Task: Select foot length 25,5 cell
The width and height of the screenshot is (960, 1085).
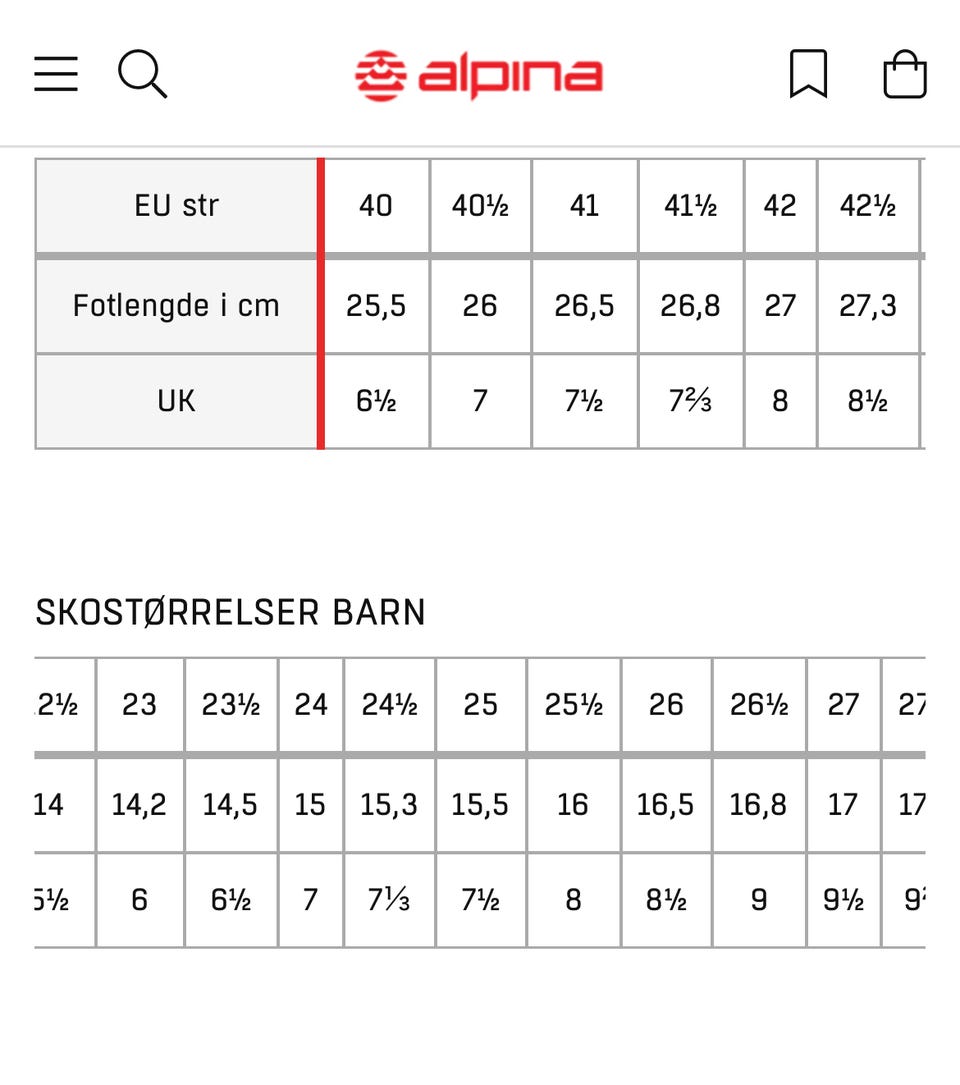Action: pos(376,305)
